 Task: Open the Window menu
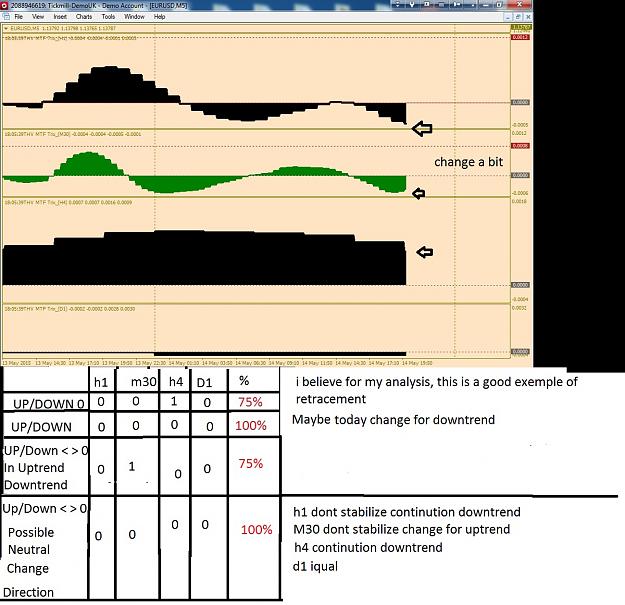pyautogui.click(x=134, y=17)
